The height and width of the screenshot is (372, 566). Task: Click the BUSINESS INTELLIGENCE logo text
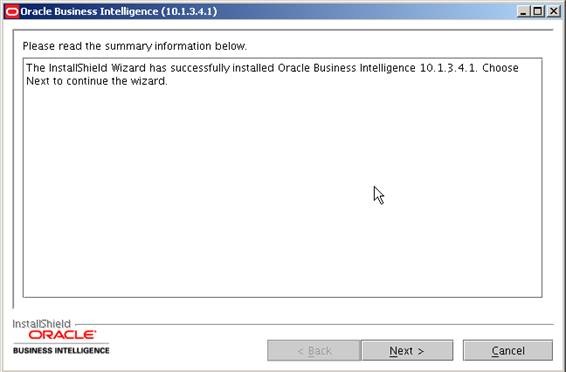point(61,350)
